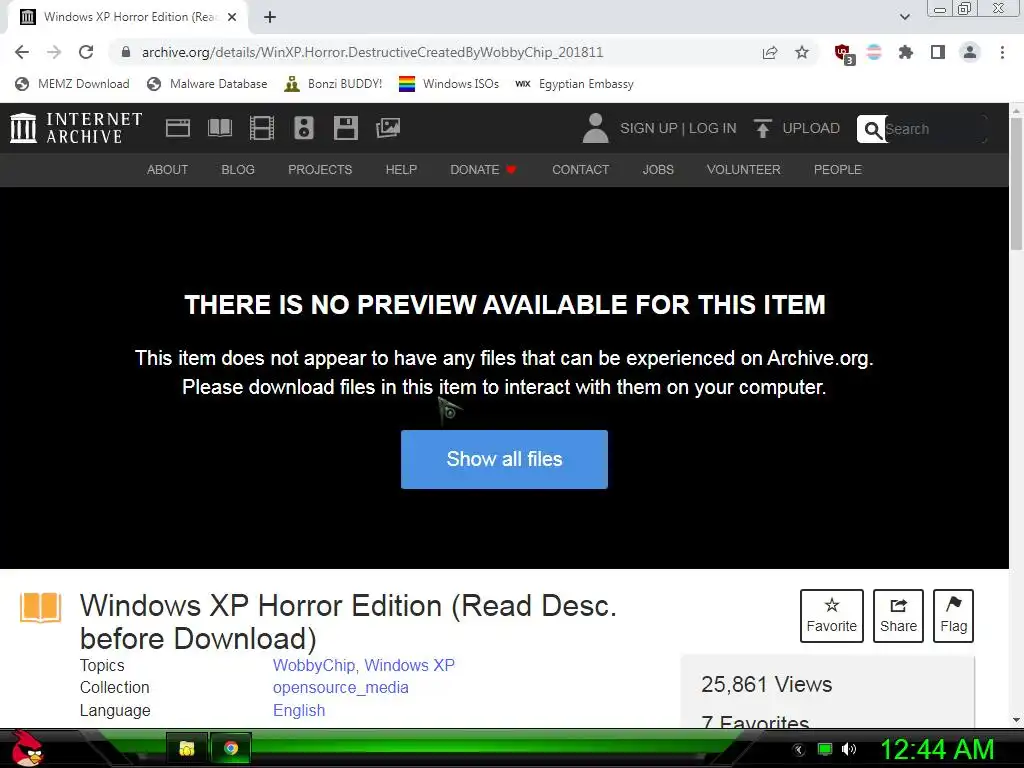Open the Windows ISOs bookmark
Image resolution: width=1024 pixels, height=768 pixels.
(x=449, y=84)
